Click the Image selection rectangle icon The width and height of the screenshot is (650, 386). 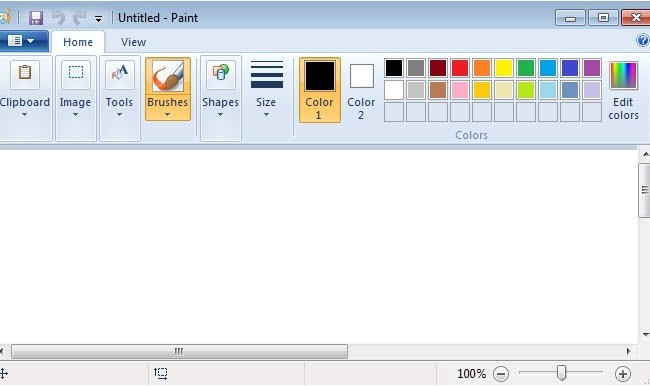[x=76, y=74]
